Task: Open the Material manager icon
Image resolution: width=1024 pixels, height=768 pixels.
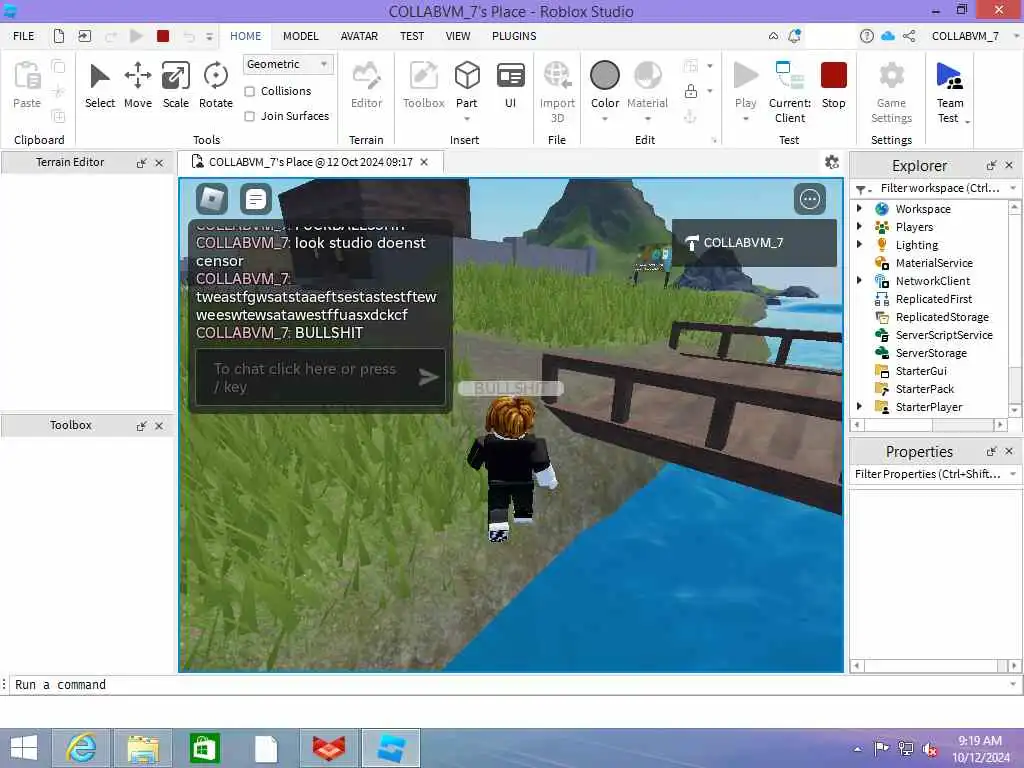Action: 647,76
